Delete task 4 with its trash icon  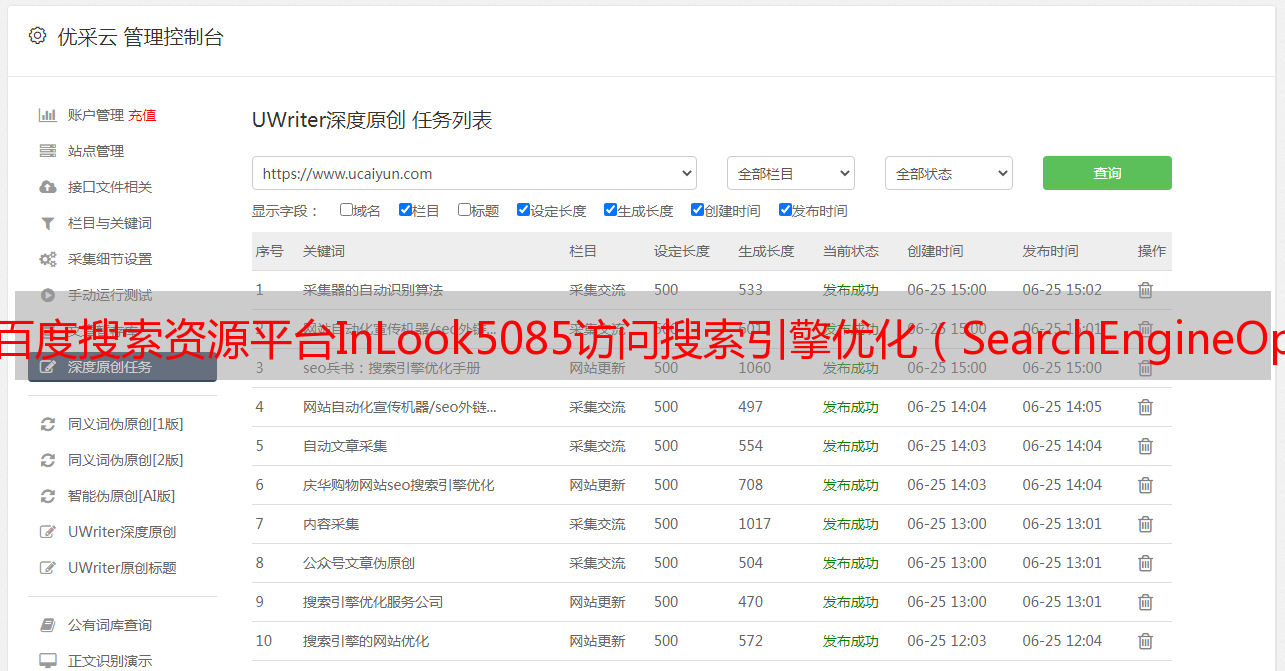(x=1145, y=407)
